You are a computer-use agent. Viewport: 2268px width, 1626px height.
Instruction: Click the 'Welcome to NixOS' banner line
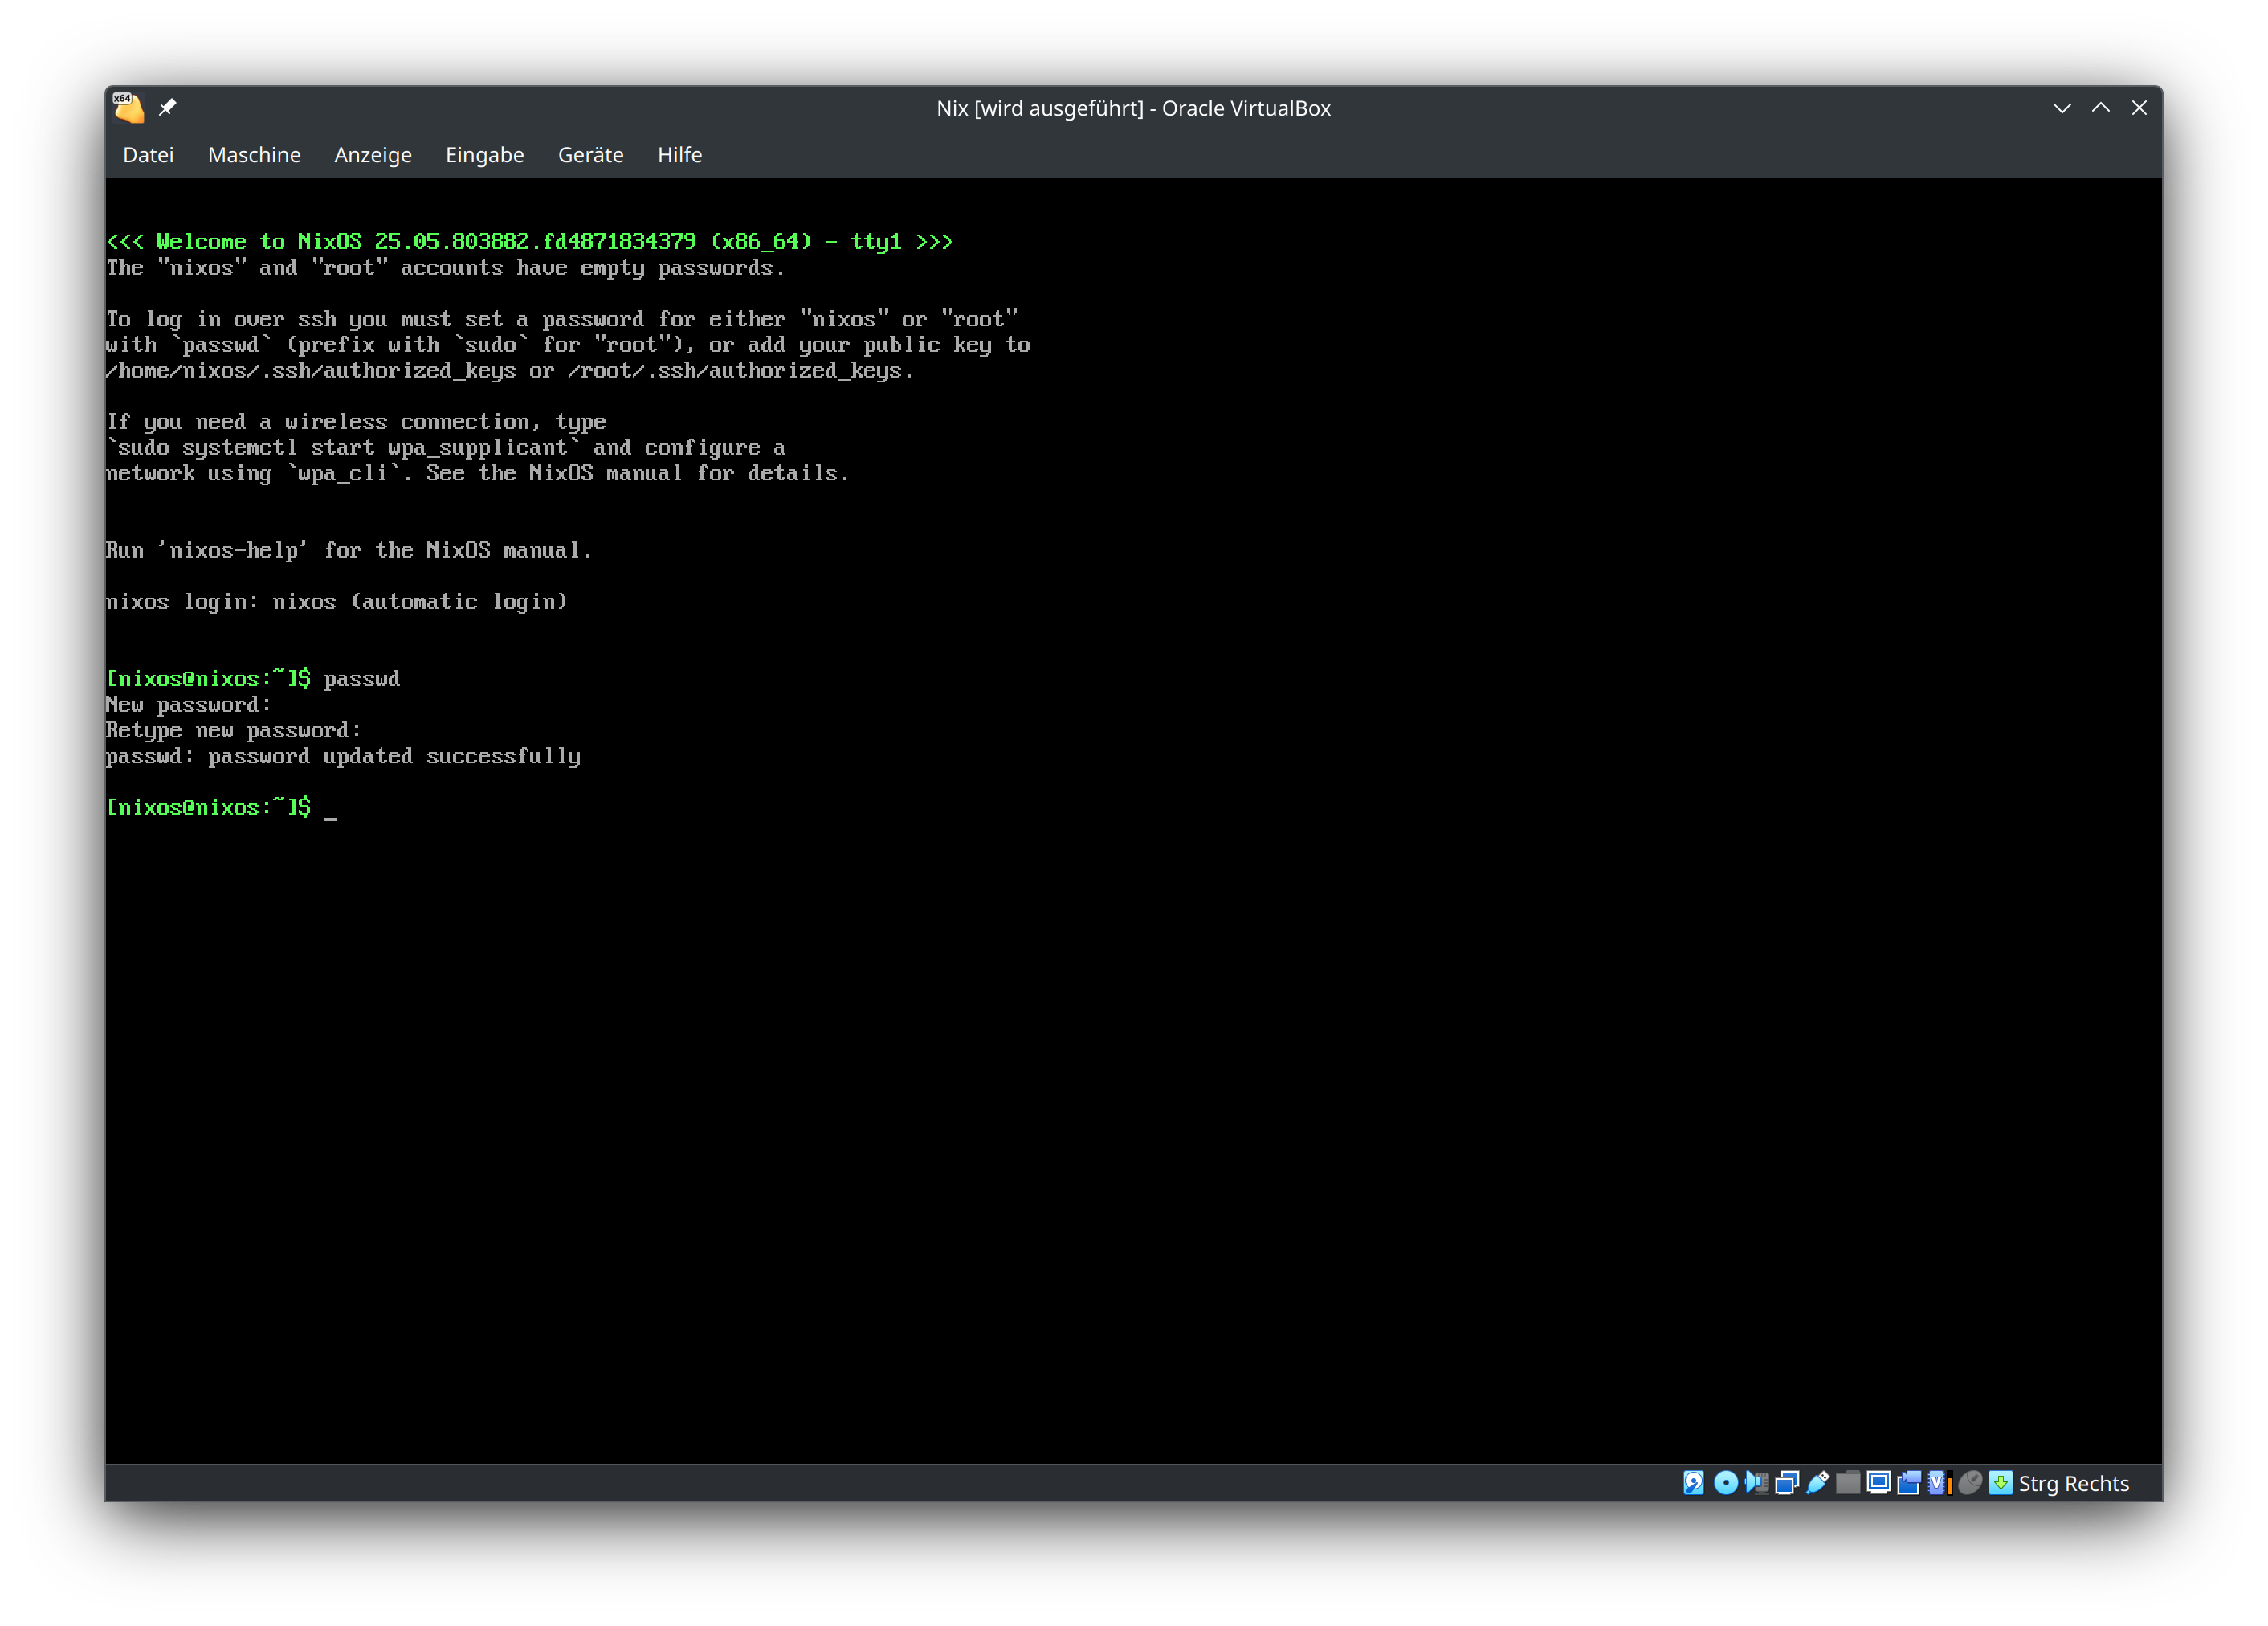coord(530,242)
